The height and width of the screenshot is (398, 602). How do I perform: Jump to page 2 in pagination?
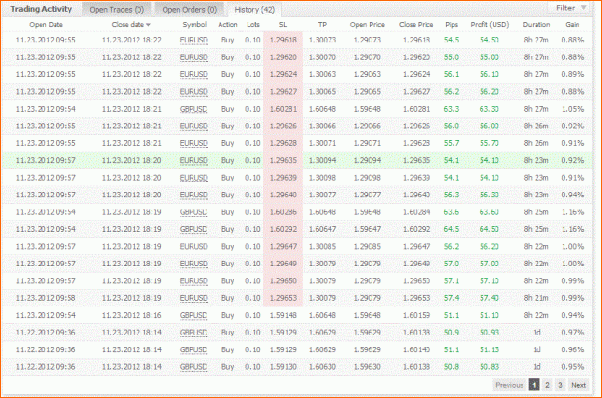pyautogui.click(x=547, y=385)
